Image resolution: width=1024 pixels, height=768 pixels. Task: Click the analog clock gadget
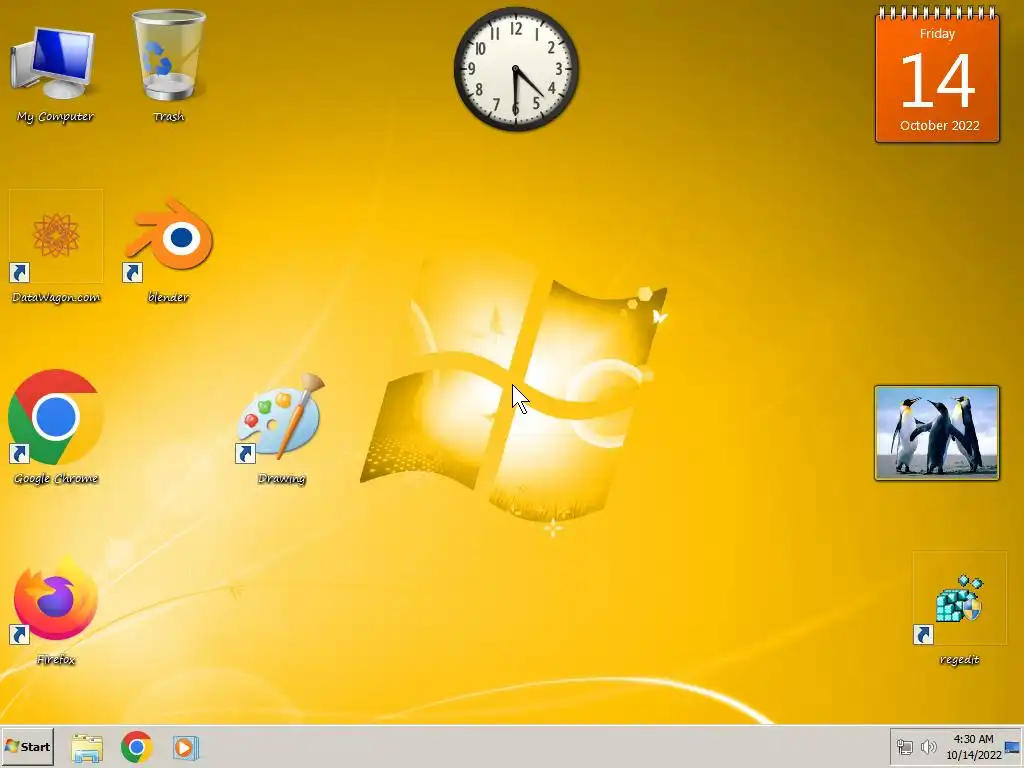point(516,69)
